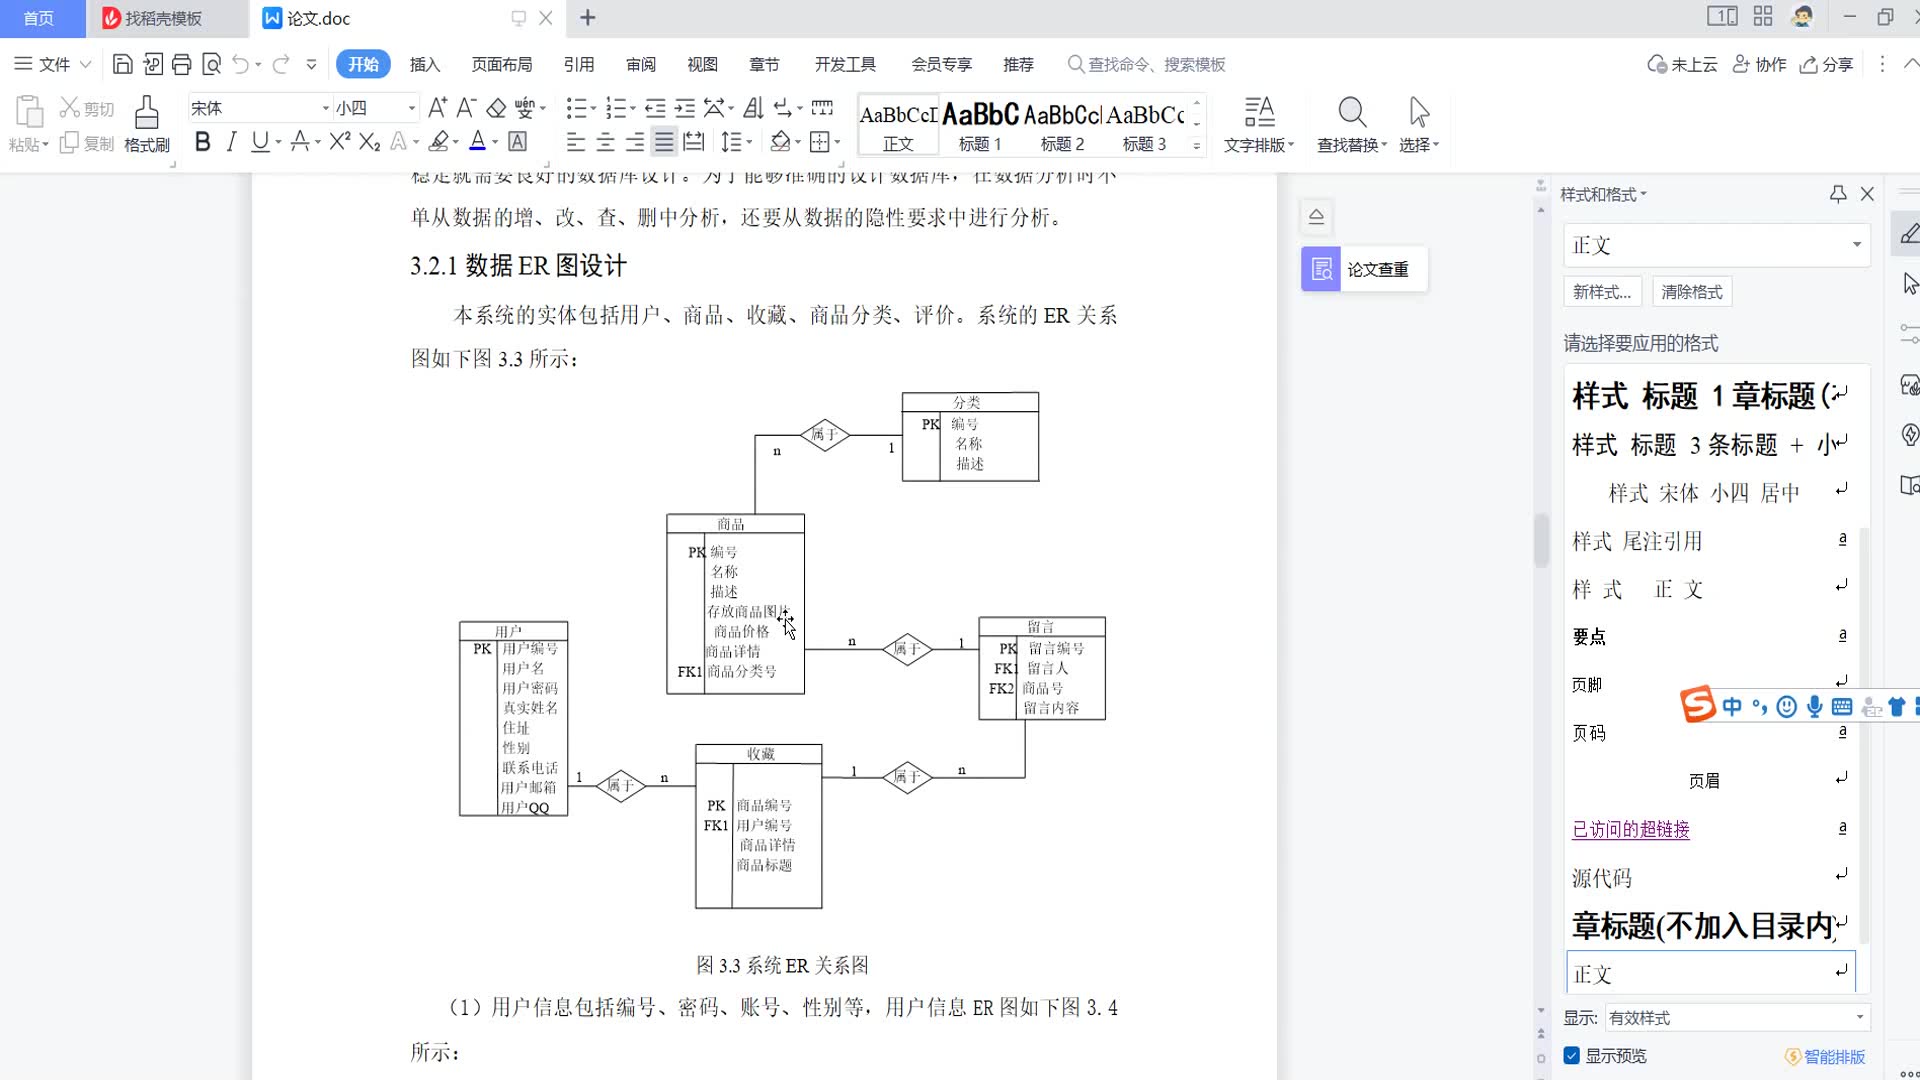Switch to the References tab

(579, 65)
